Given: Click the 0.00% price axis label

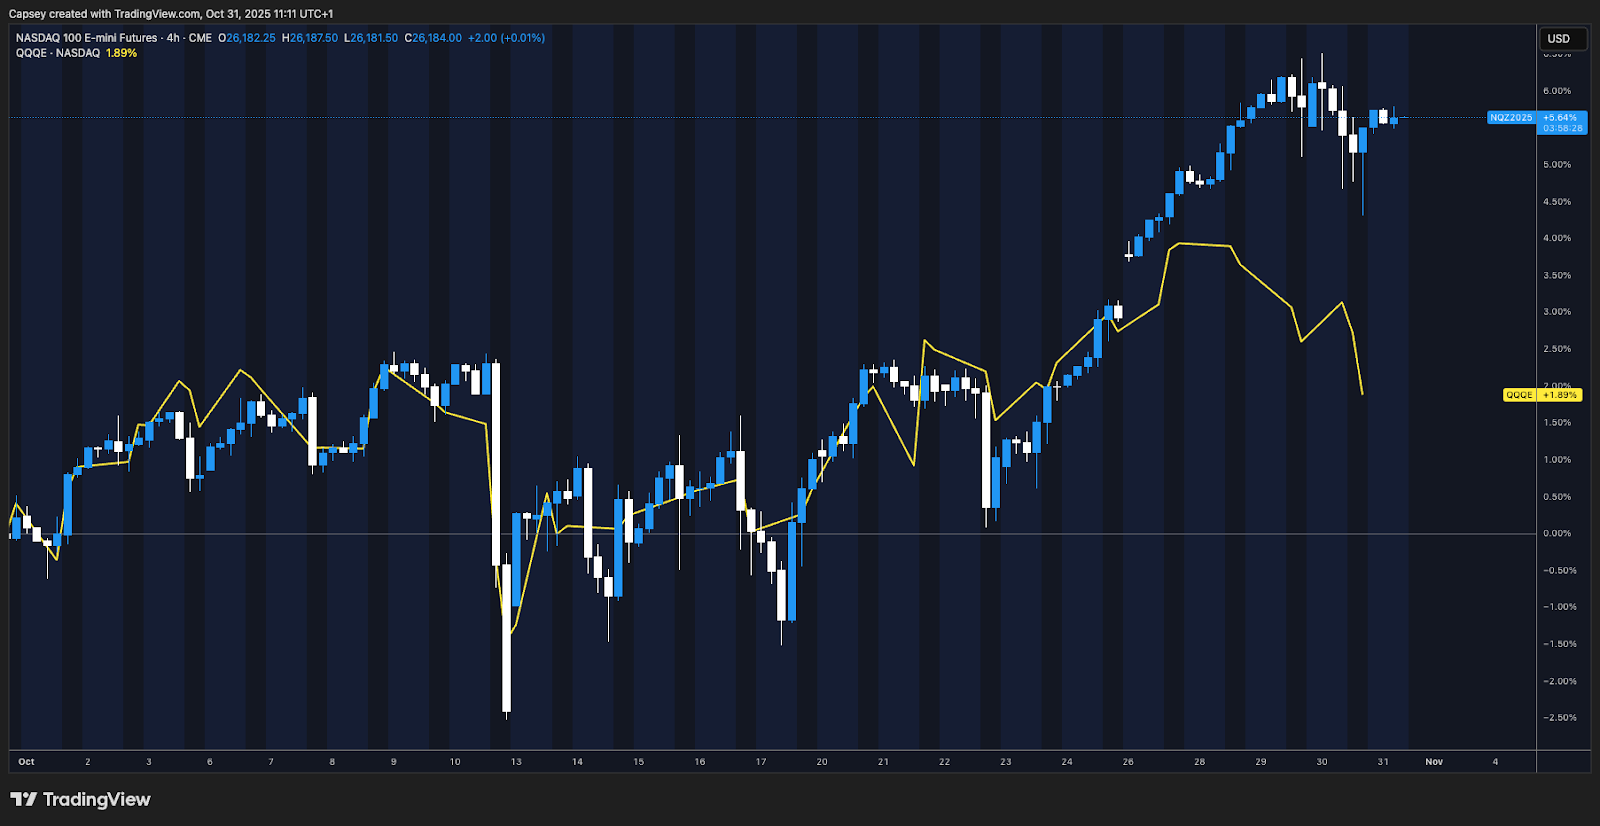Looking at the screenshot, I should coord(1557,534).
